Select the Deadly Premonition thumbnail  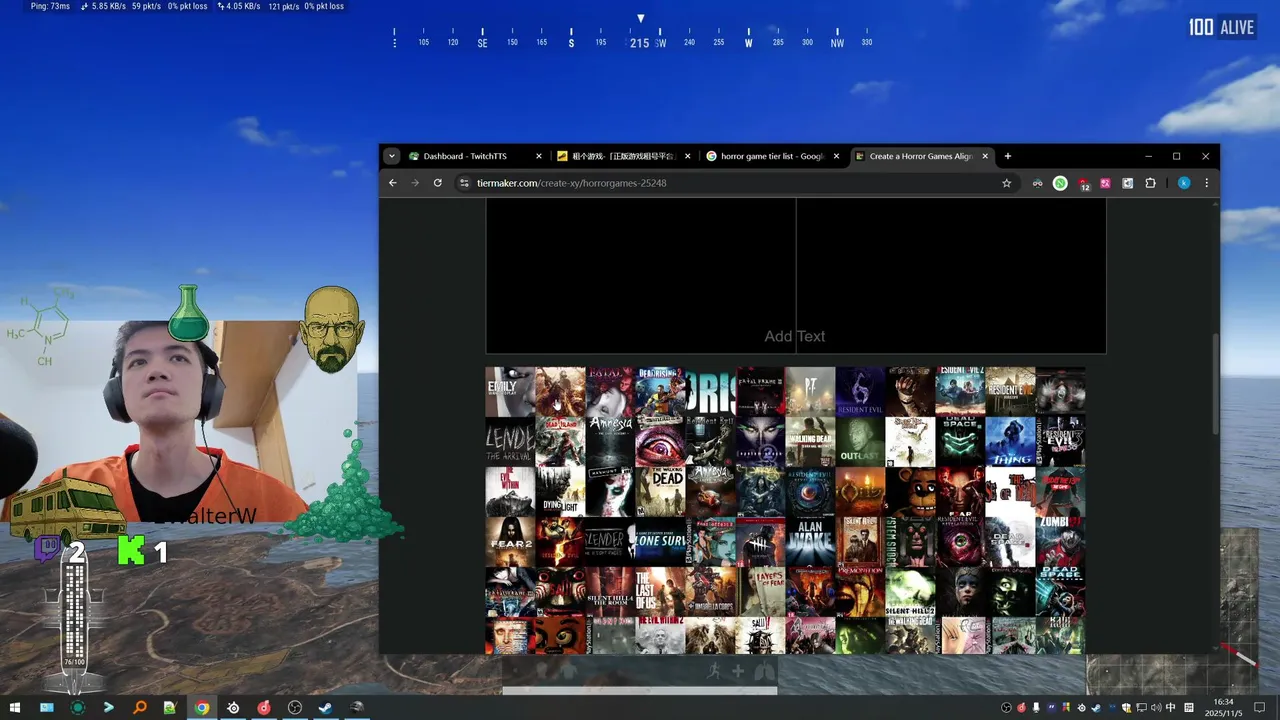pos(860,592)
